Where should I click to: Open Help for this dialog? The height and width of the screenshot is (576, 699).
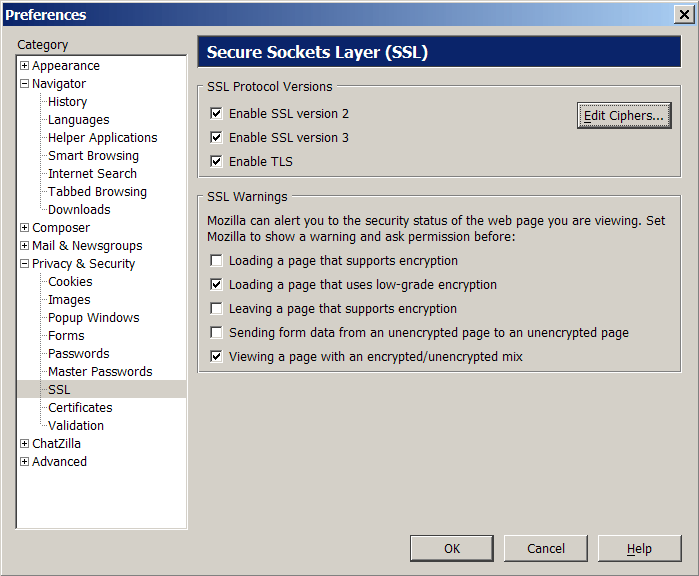pos(639,548)
